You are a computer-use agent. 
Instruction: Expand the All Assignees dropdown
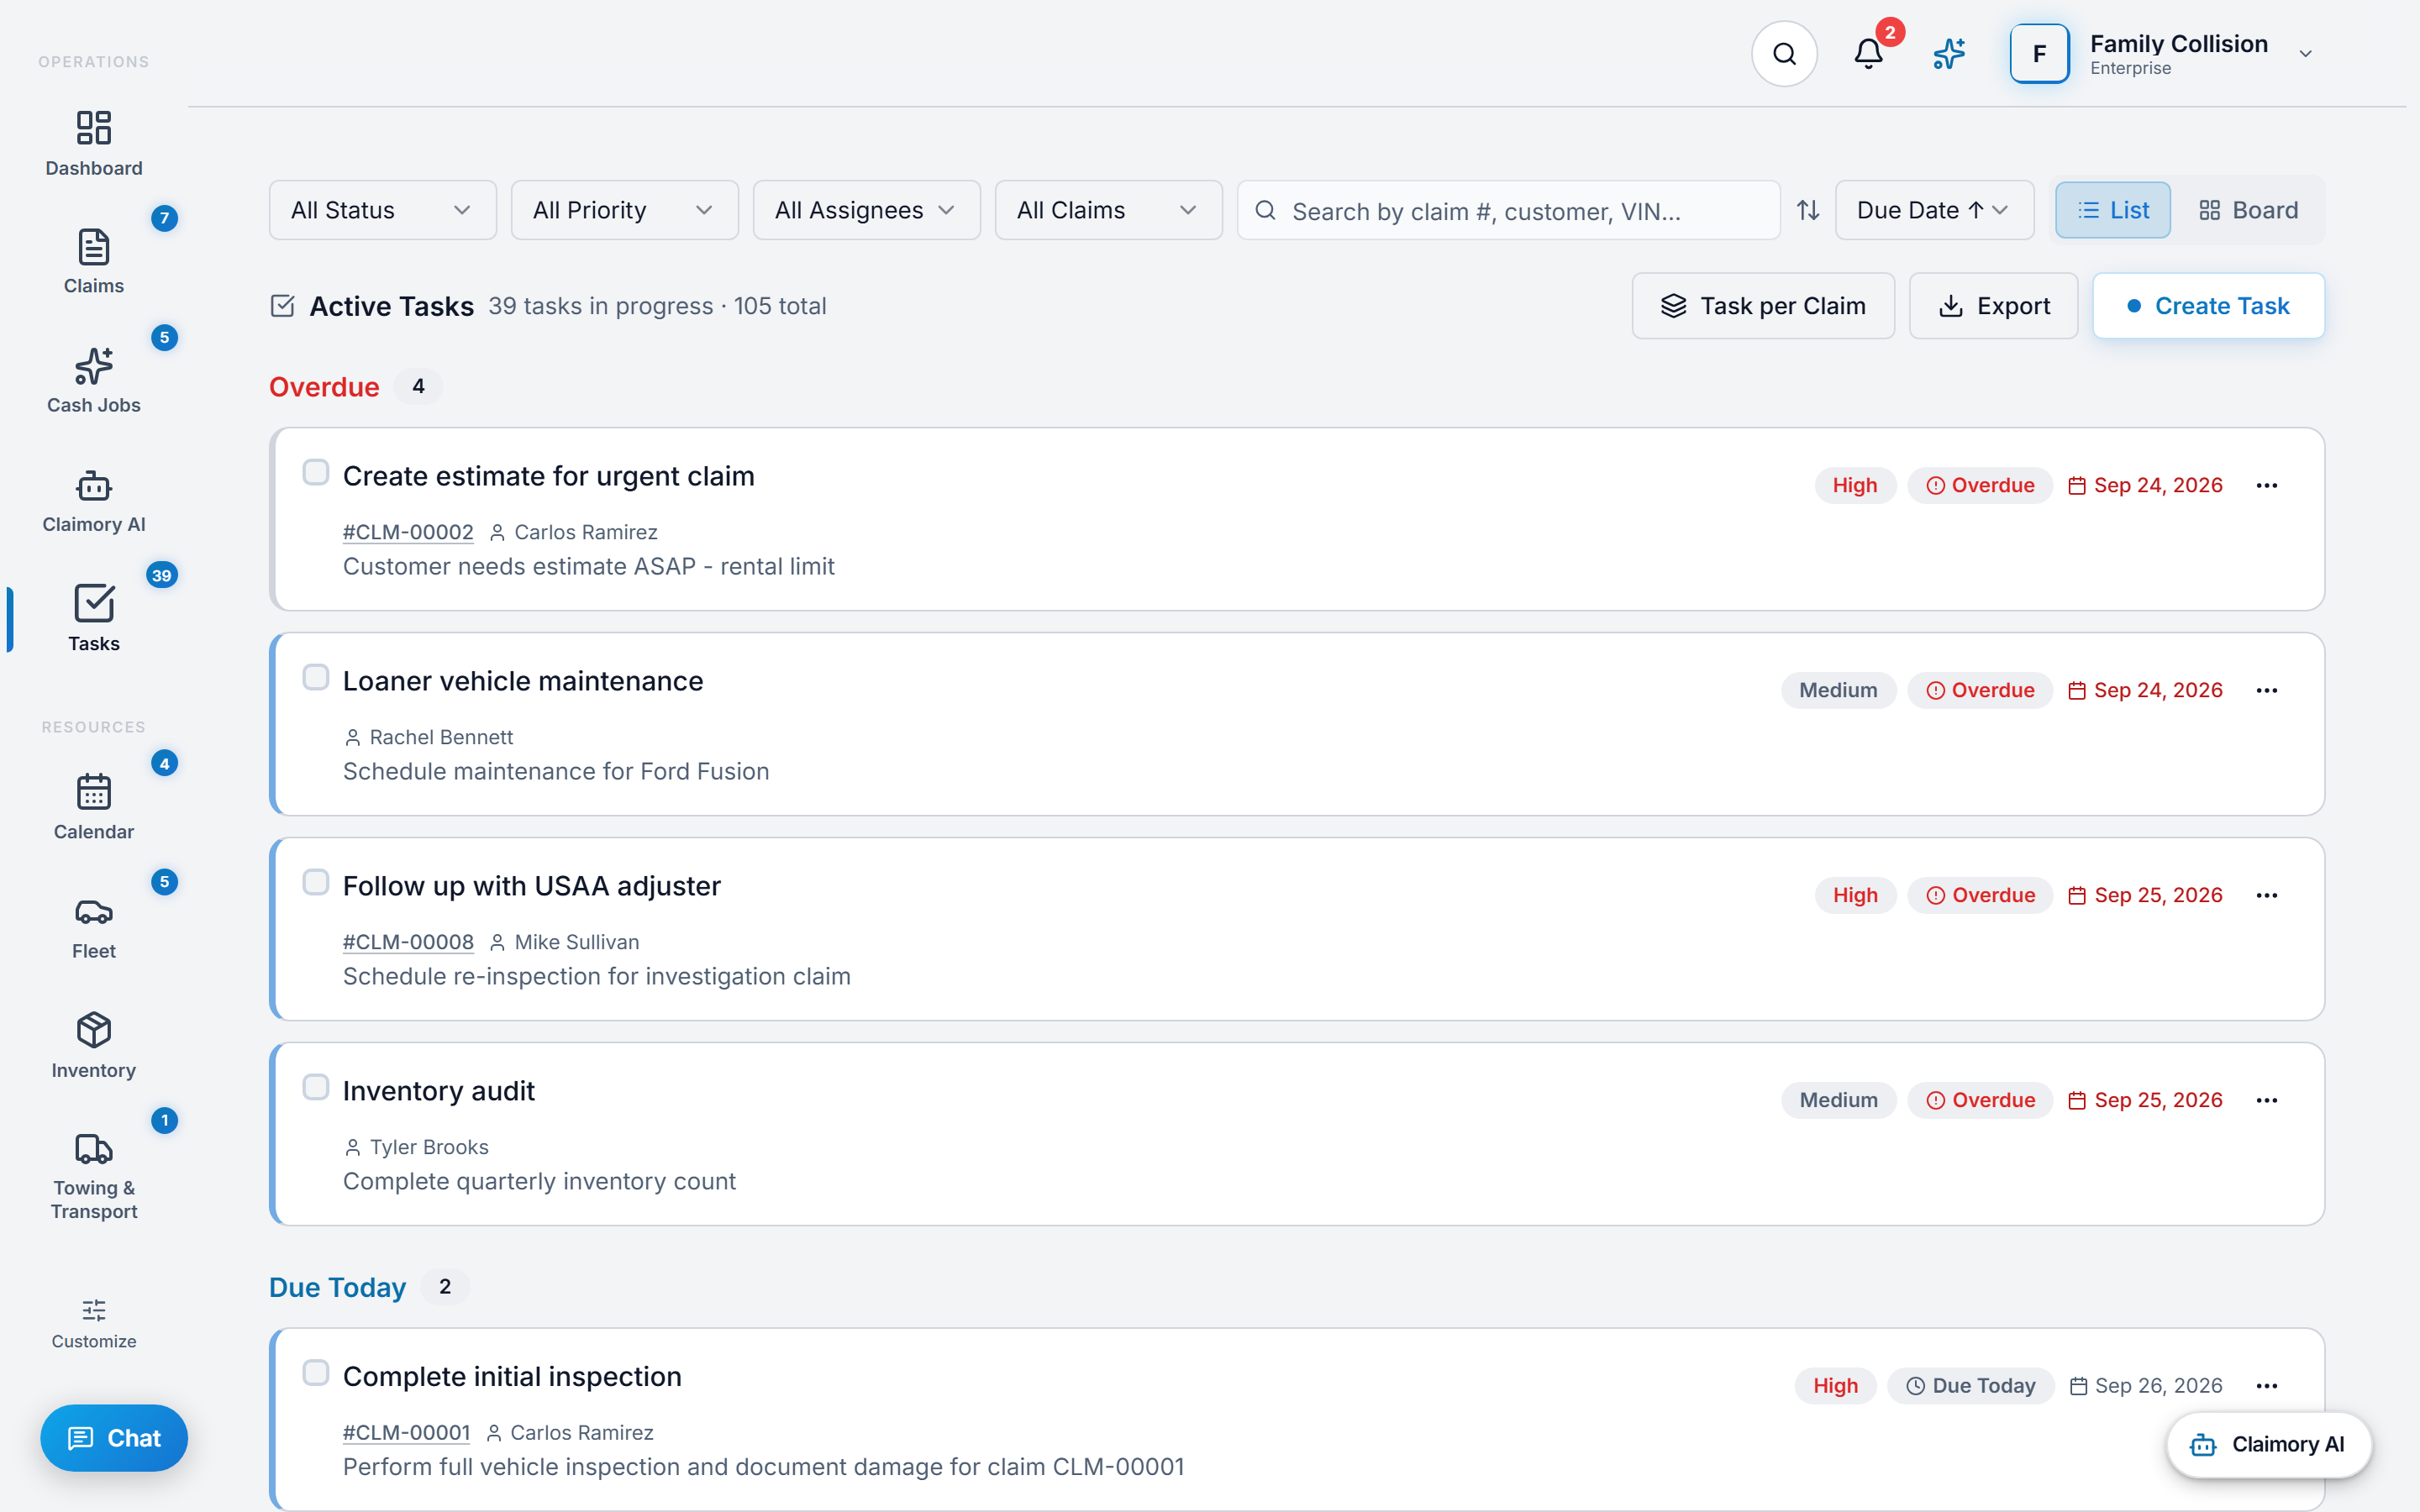point(867,210)
